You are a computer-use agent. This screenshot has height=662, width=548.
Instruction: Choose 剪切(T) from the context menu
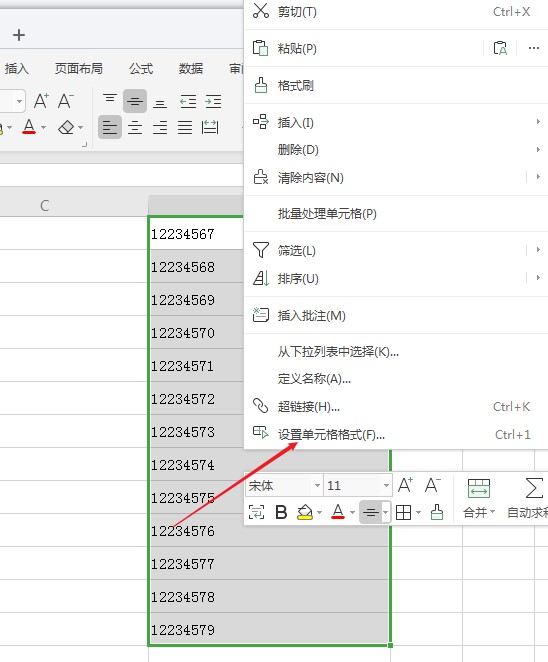tap(396, 12)
